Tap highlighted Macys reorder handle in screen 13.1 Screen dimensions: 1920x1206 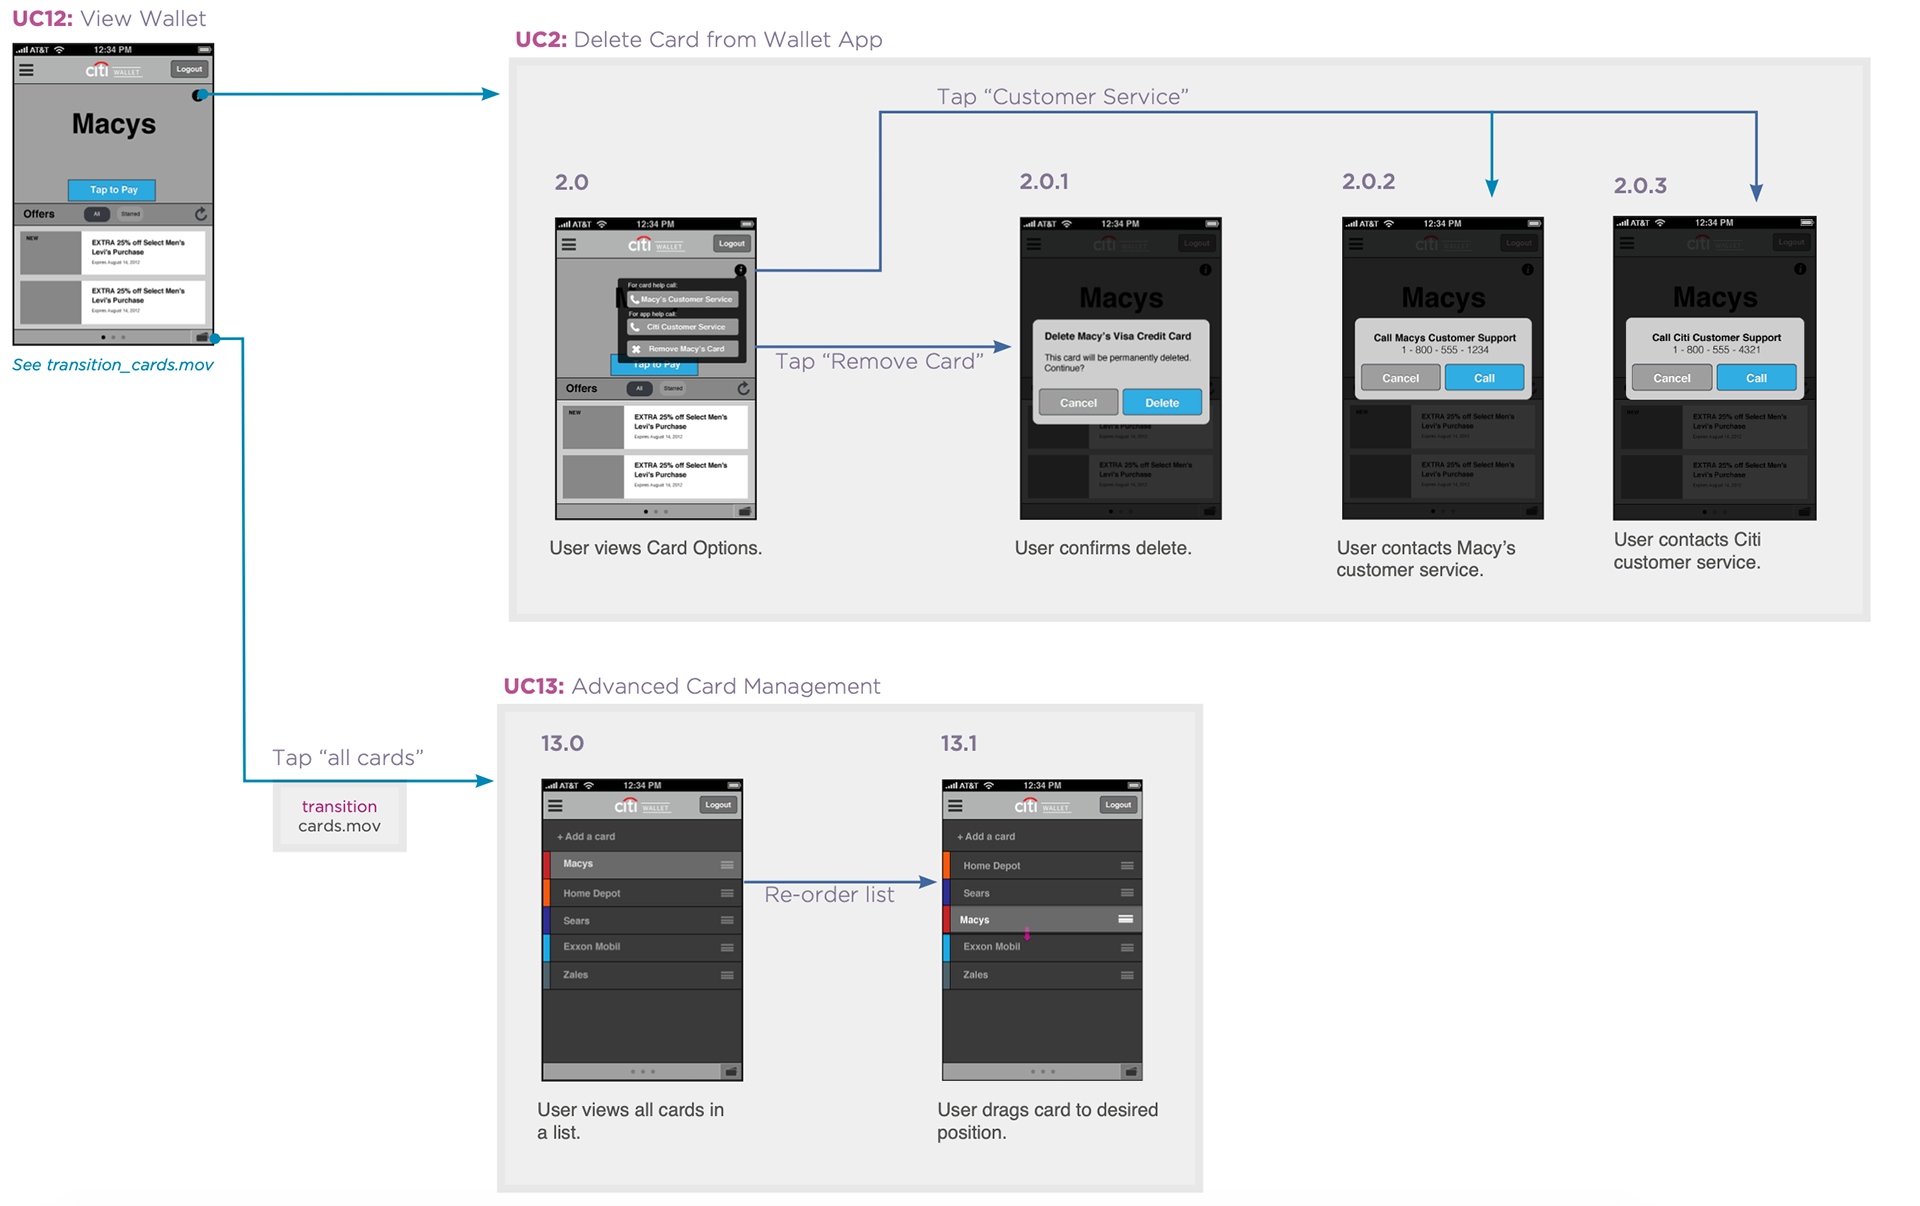click(x=1126, y=919)
